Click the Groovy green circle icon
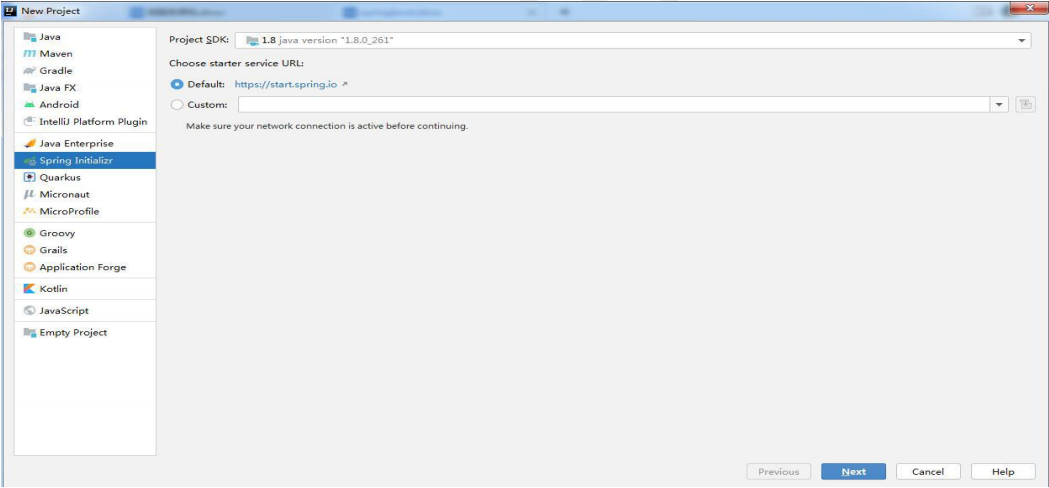 [x=29, y=233]
